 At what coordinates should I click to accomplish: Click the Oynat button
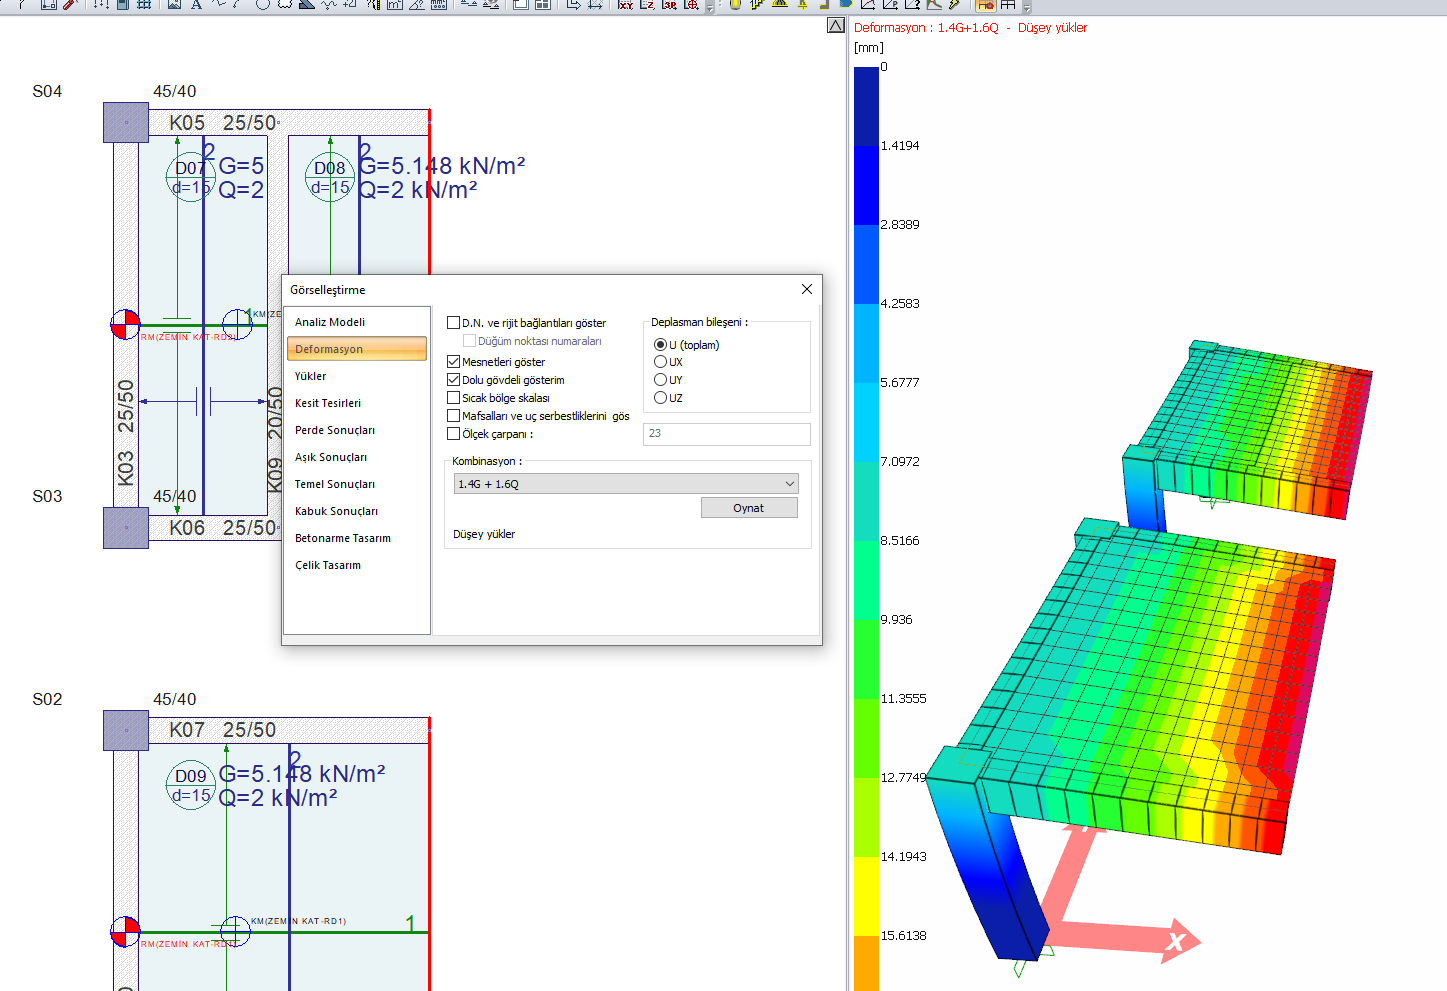749,508
